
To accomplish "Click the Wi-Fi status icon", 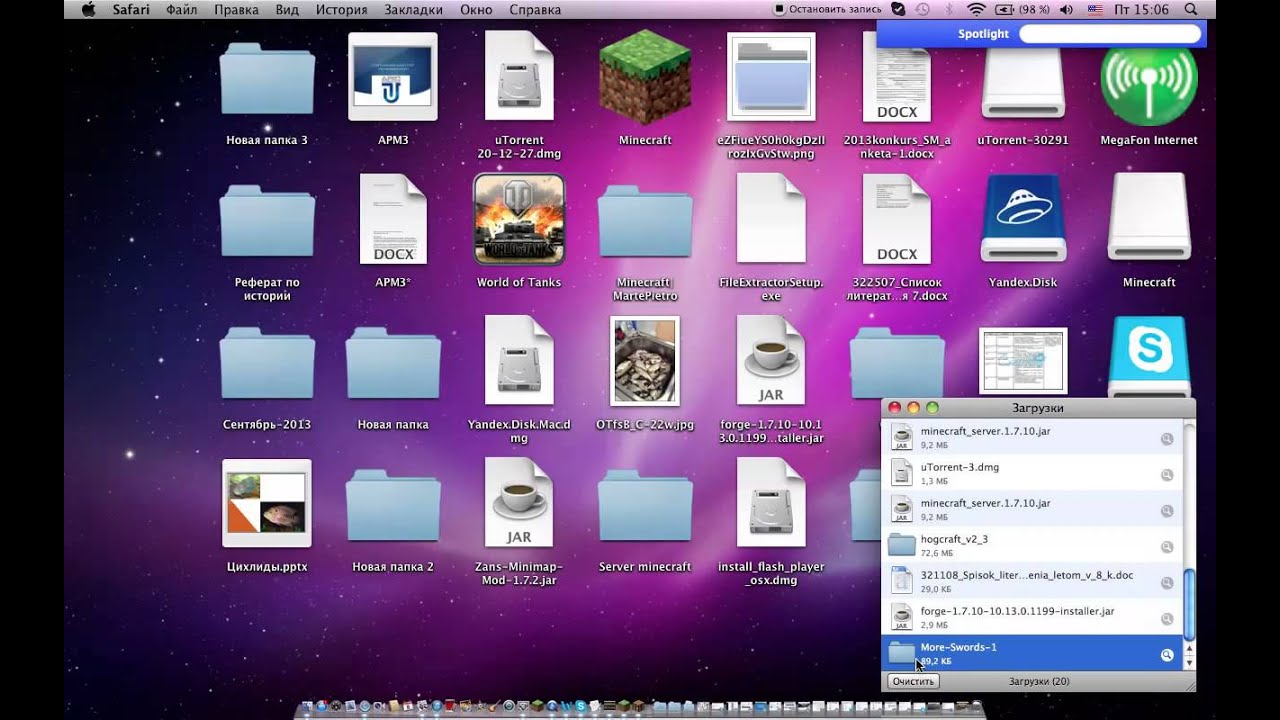I will click(976, 9).
